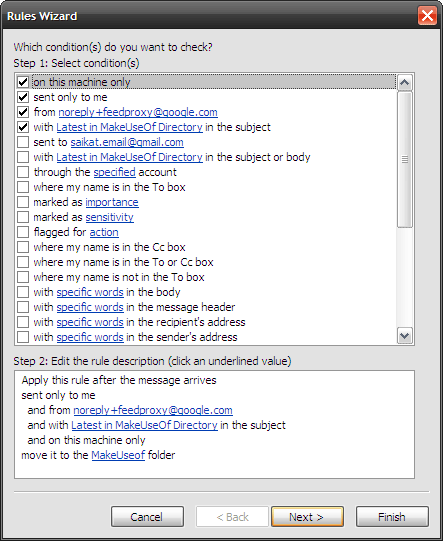Click 'sensitivity' underlined value
This screenshot has height=541, width=443.
[x=109, y=217]
